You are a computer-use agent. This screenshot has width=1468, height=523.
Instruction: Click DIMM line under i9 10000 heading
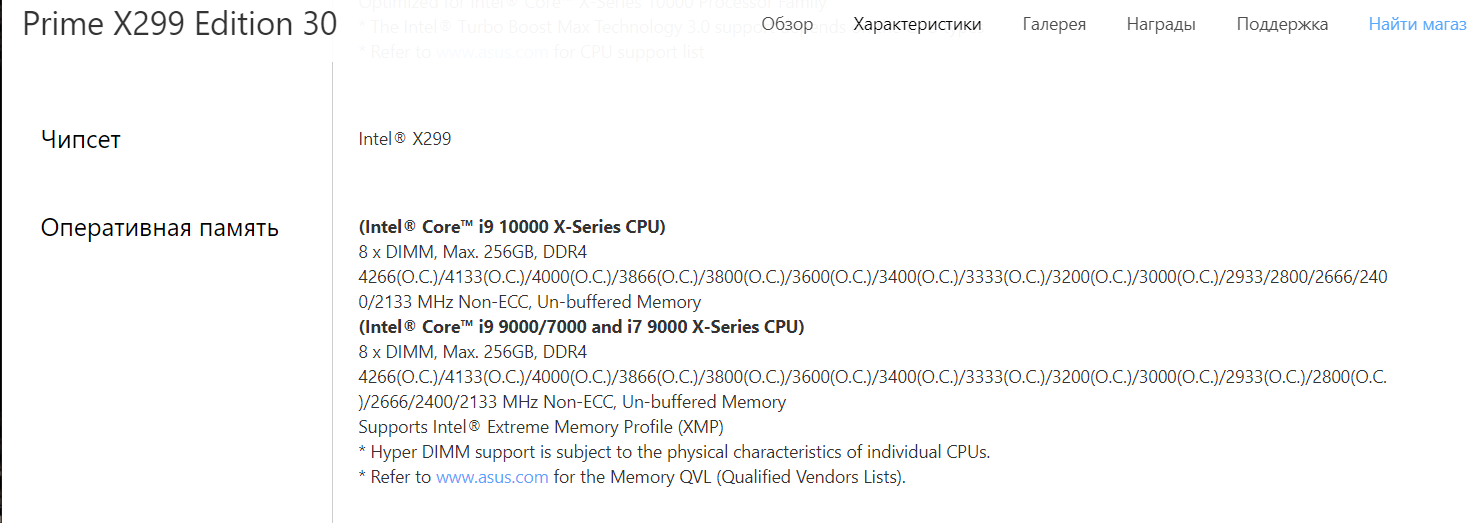[x=473, y=252]
